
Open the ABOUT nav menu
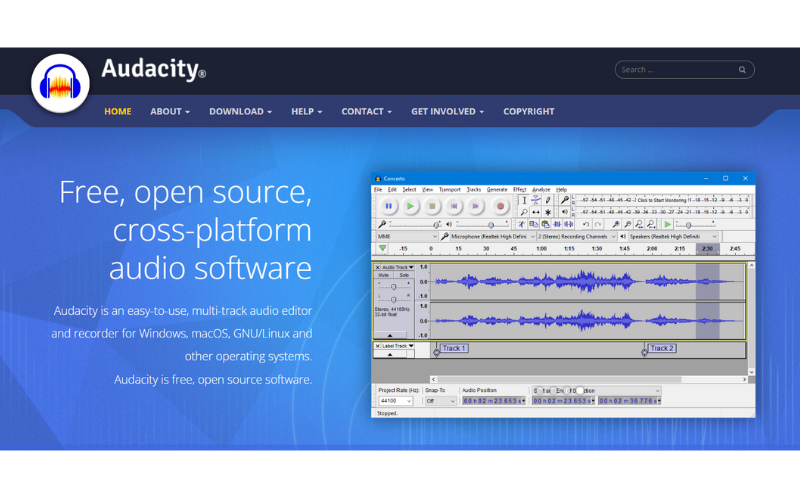click(x=170, y=111)
